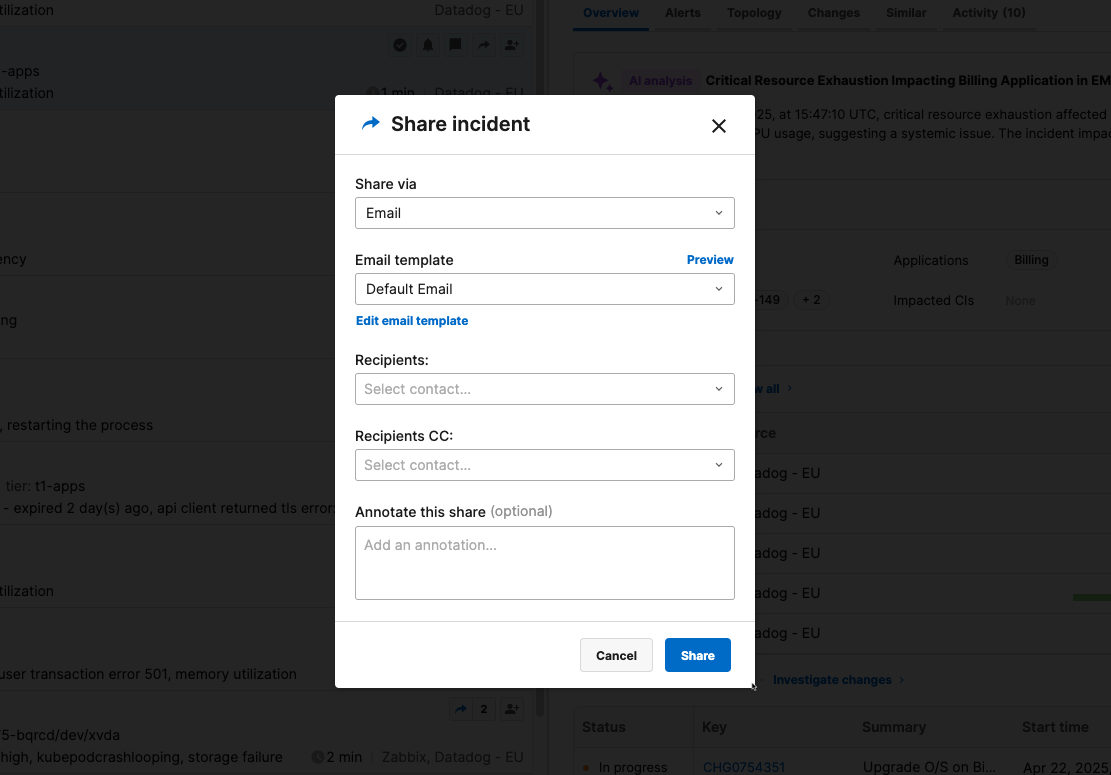
Task: Click the bell snooze icon in incident row
Action: coord(428,45)
